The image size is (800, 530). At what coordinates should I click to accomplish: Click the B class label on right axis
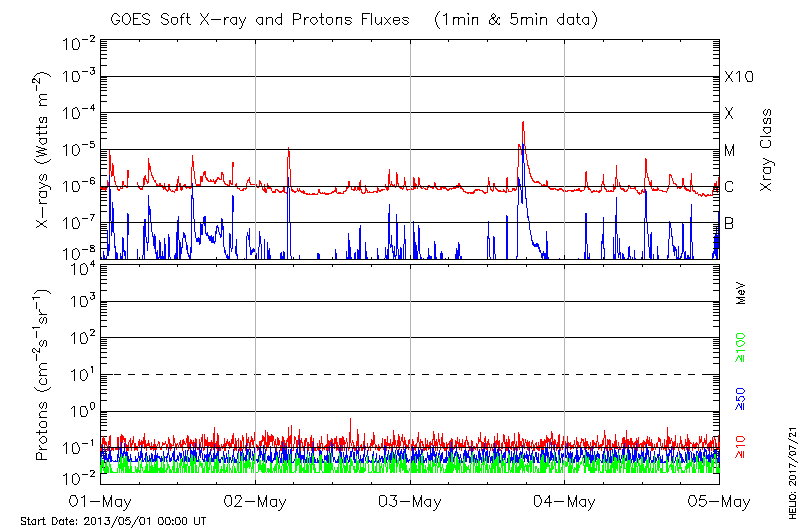(729, 223)
